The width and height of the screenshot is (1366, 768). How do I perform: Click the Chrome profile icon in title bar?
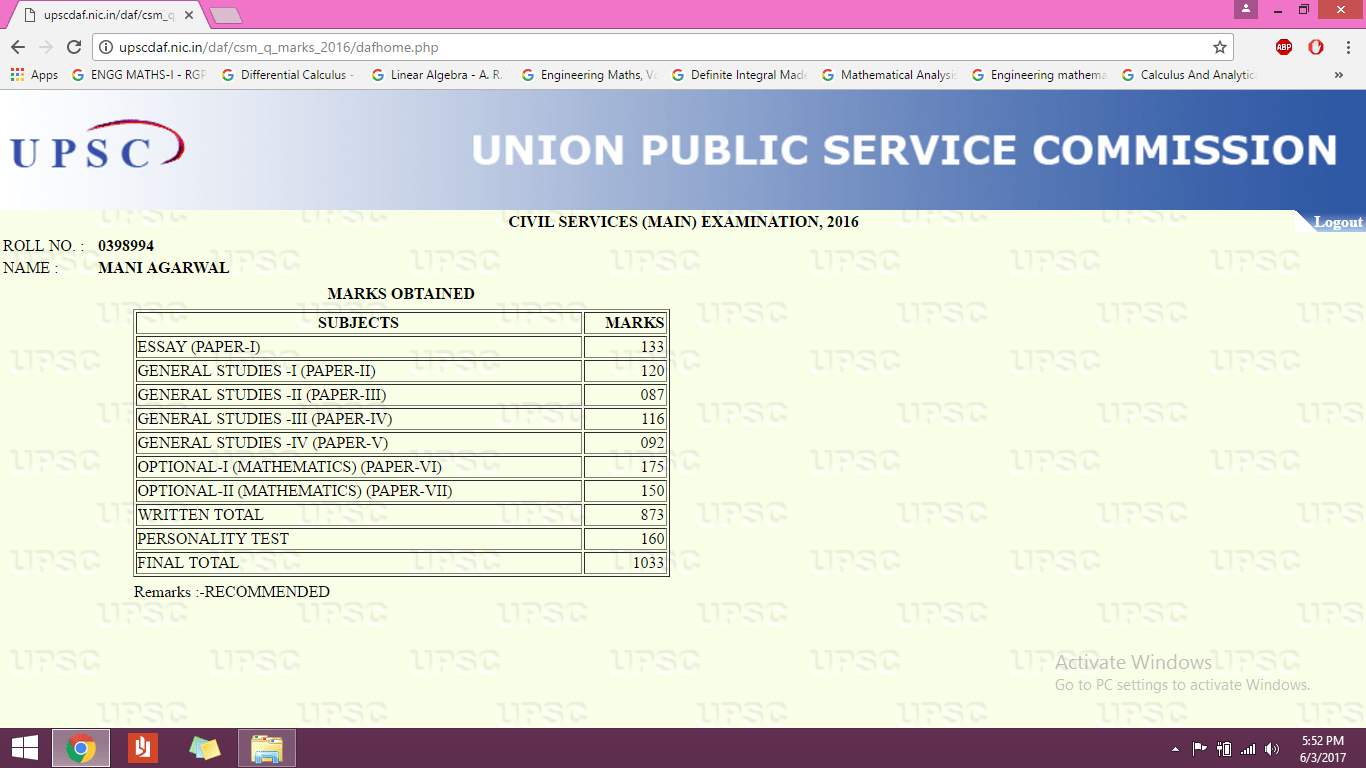click(1245, 9)
